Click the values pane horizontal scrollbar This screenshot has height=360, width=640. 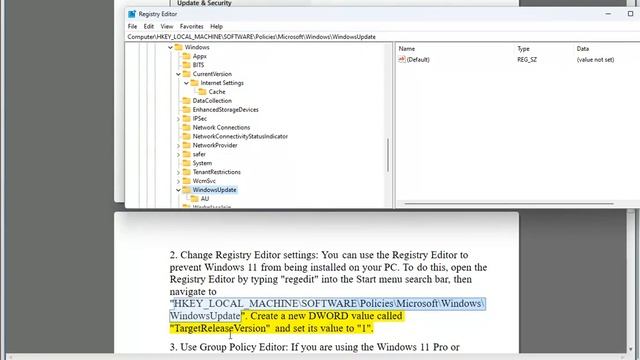pos(509,203)
